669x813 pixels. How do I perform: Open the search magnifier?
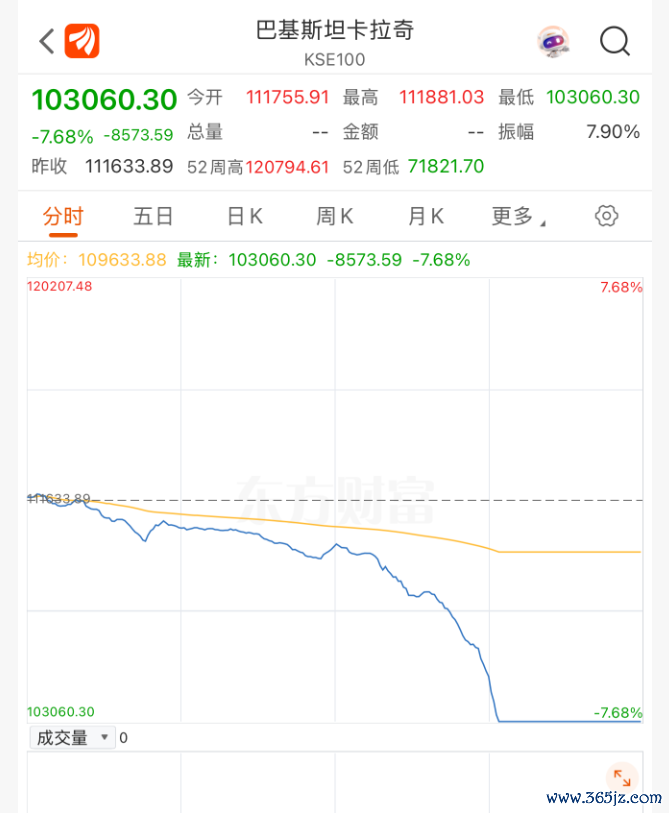615,42
